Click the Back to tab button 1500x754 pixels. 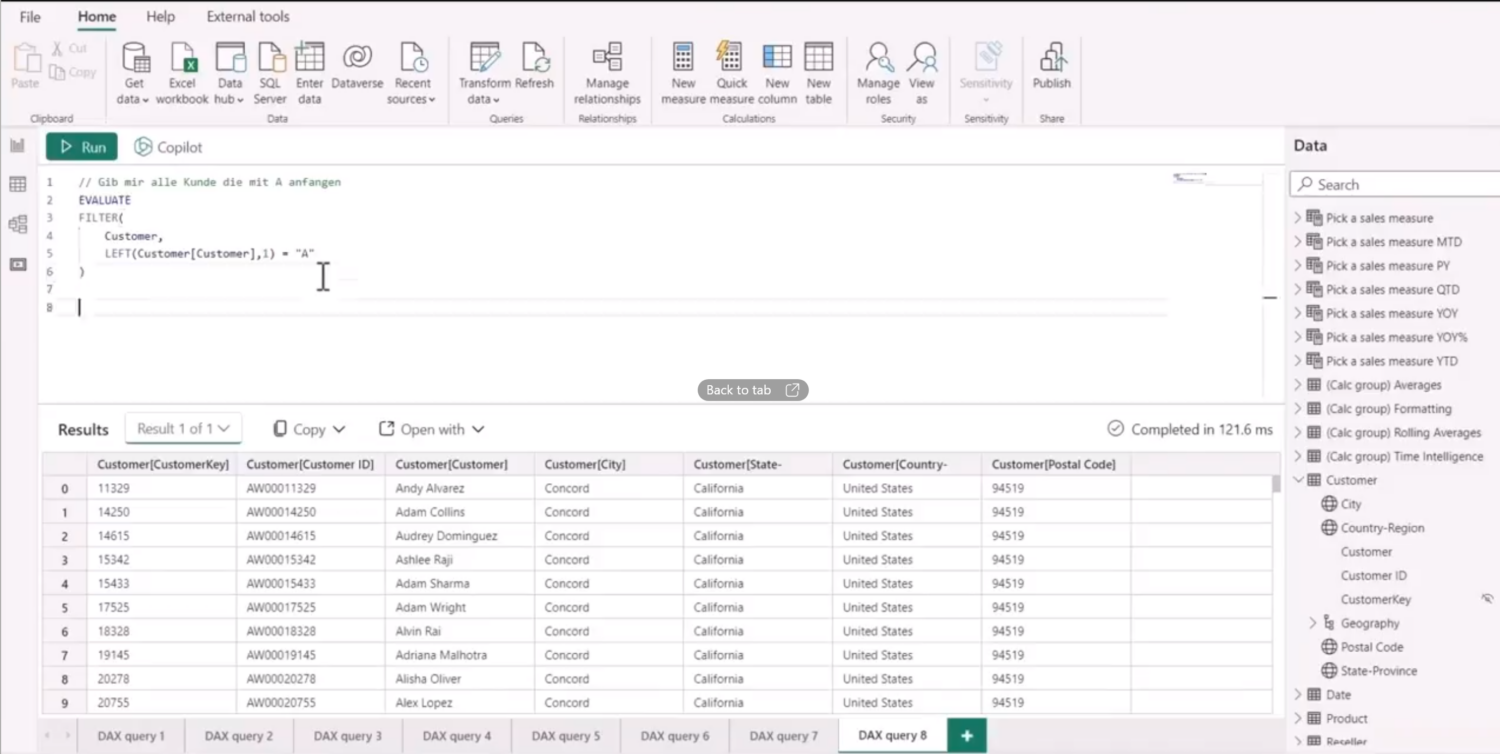point(752,389)
